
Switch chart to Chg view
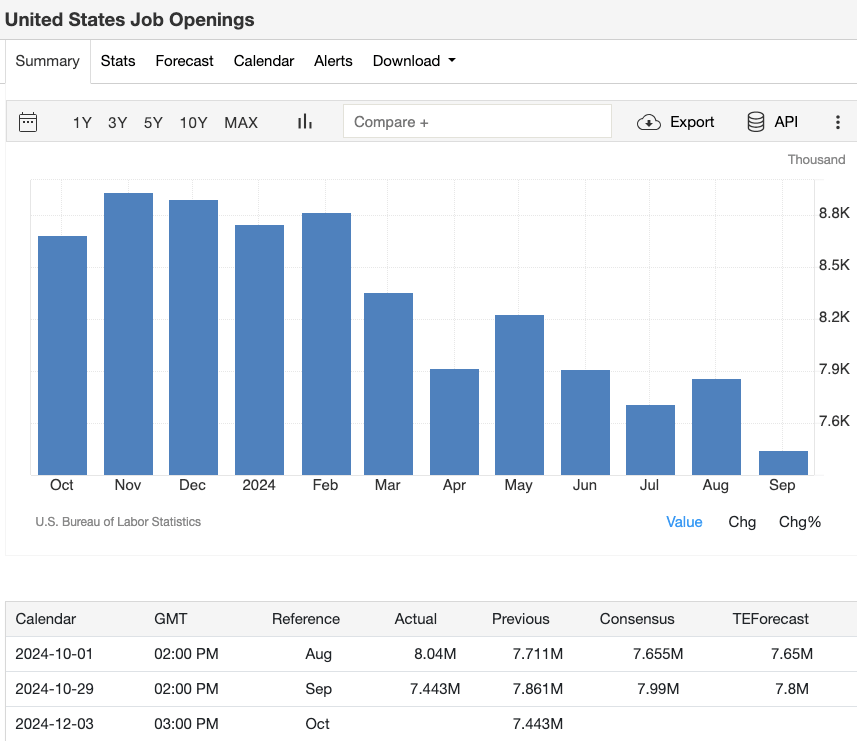(742, 522)
